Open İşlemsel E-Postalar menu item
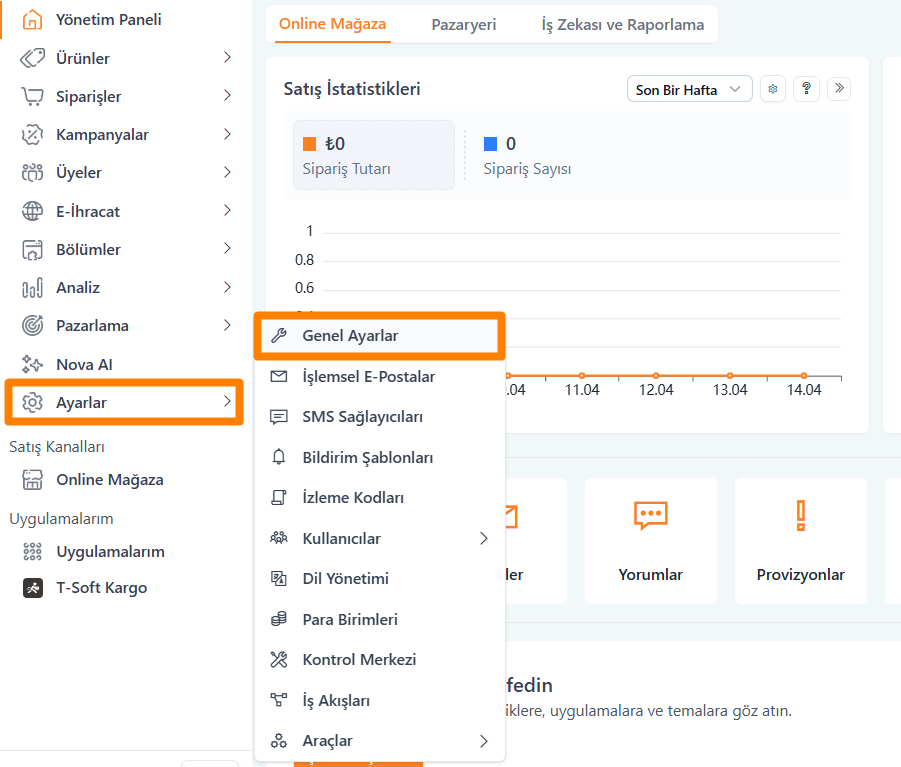Image resolution: width=901 pixels, height=767 pixels. 368,377
